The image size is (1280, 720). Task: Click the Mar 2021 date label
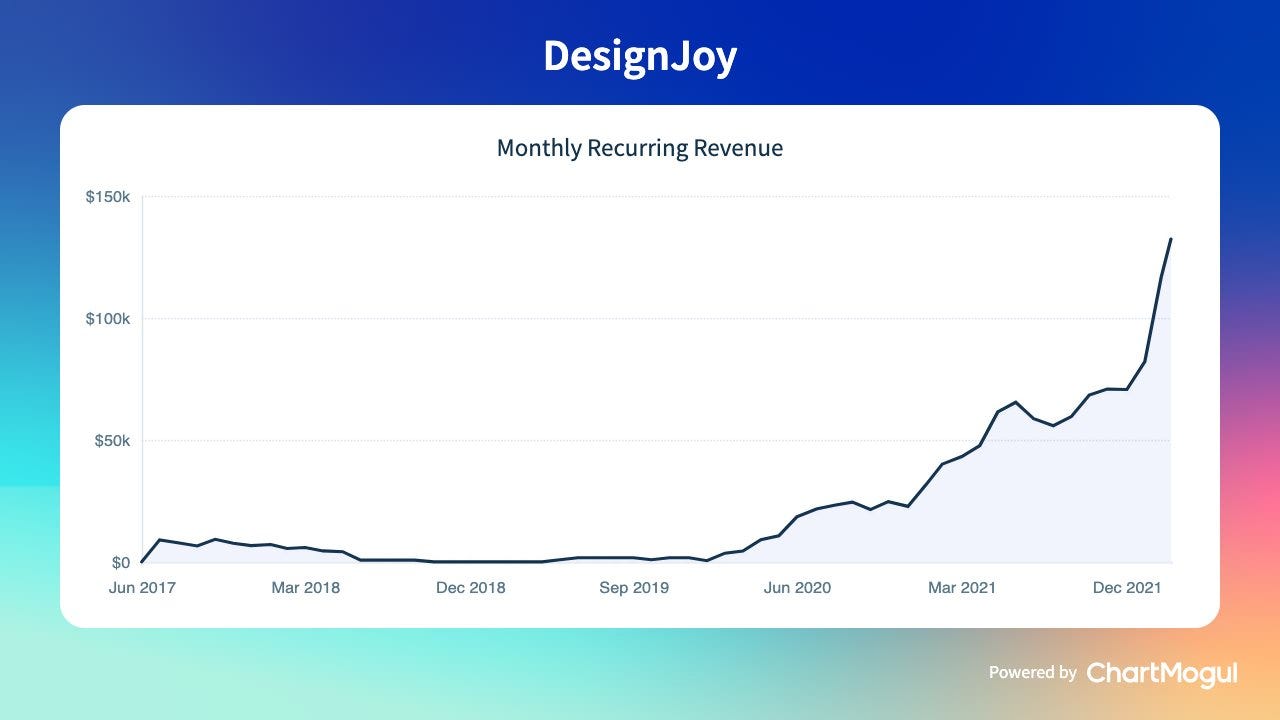tap(962, 588)
